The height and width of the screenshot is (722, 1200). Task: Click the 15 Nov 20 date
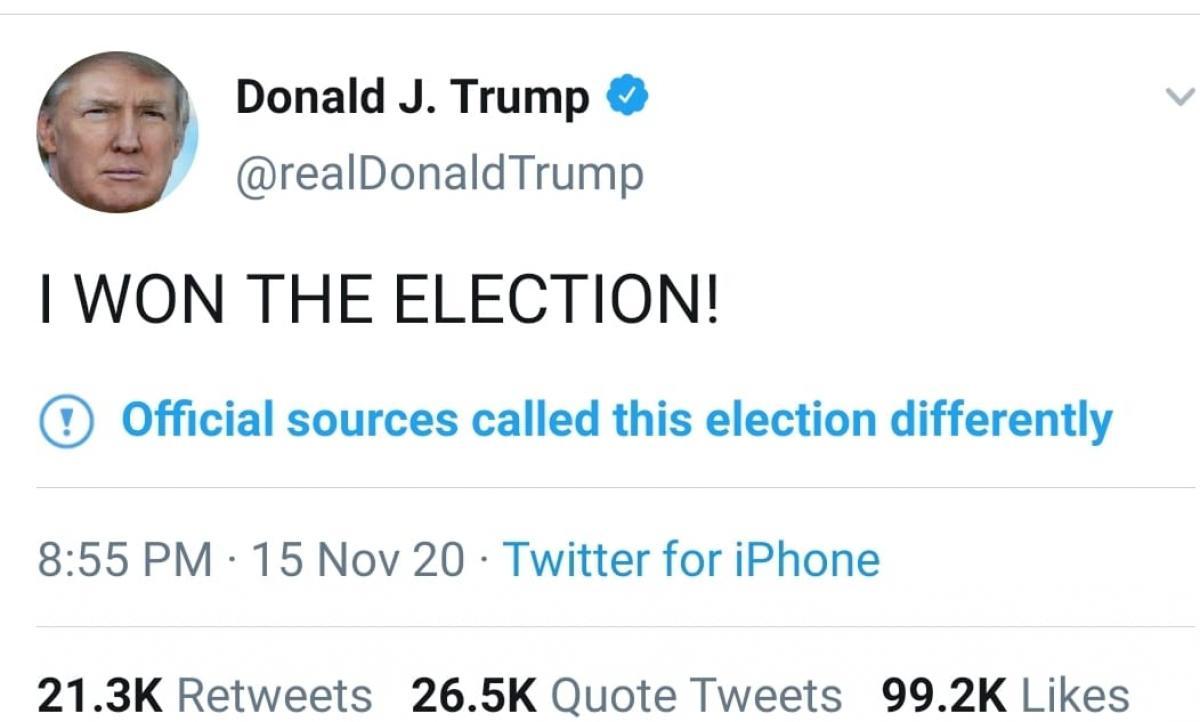coord(358,560)
